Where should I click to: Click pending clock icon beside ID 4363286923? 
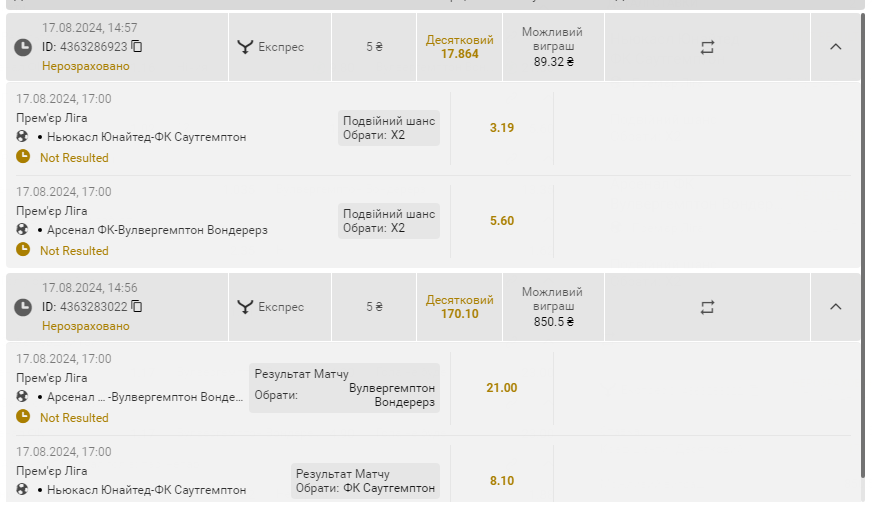[23, 47]
